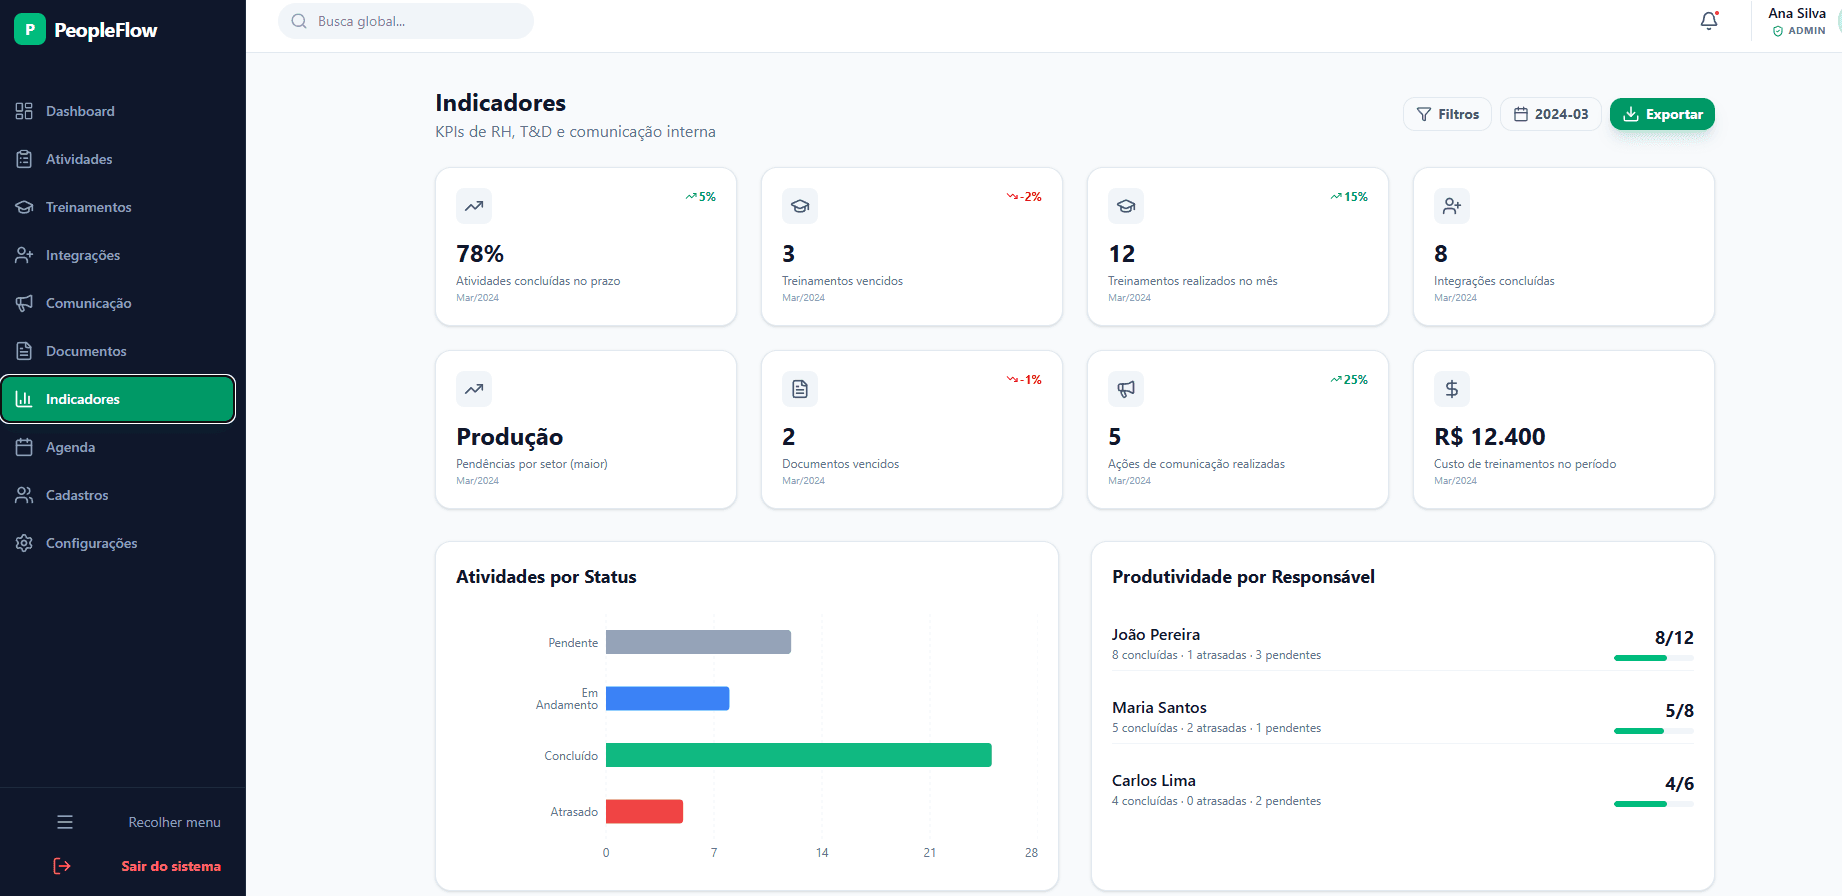Click the Busca global search field
1842x896 pixels.
[406, 21]
